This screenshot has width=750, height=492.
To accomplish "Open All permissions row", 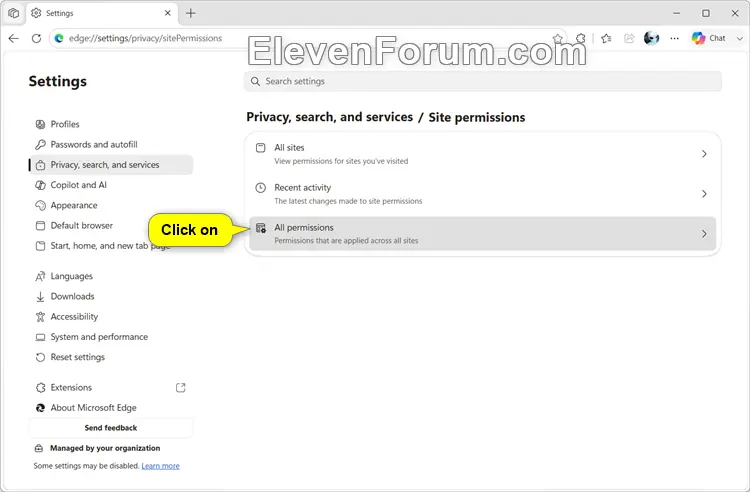I will click(483, 234).
